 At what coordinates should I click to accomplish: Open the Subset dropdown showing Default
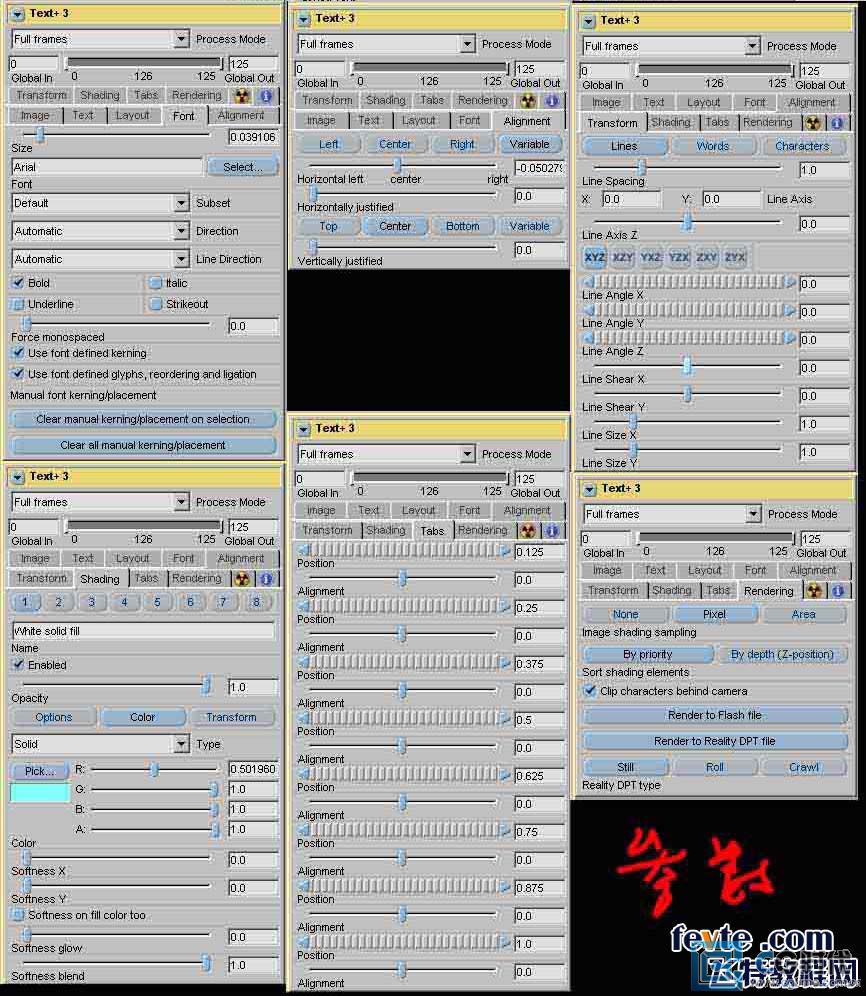(181, 203)
